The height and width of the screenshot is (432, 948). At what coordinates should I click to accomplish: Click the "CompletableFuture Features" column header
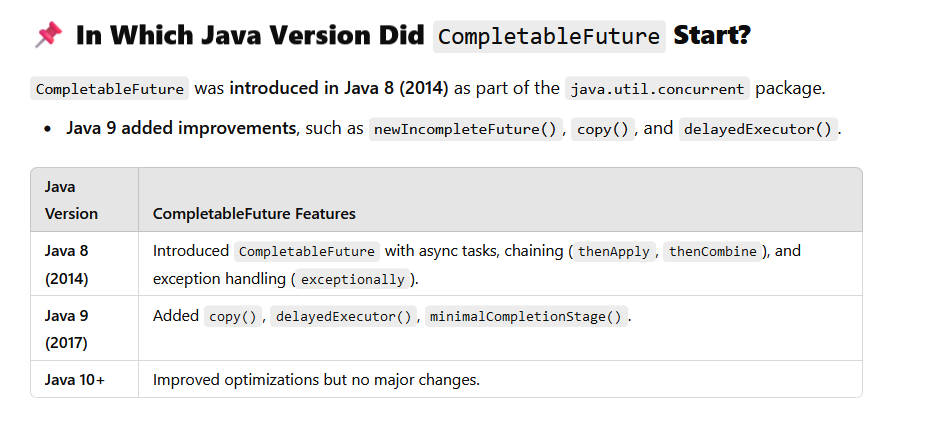tap(254, 214)
